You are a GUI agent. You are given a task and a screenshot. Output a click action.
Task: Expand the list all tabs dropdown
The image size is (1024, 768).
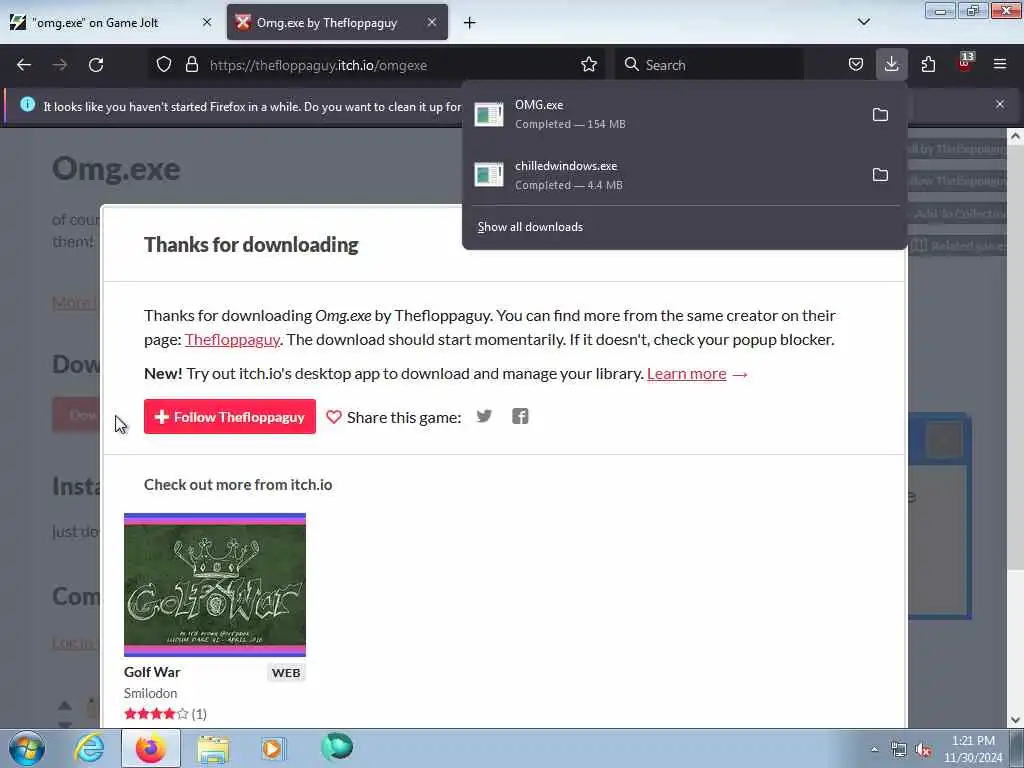point(863,22)
